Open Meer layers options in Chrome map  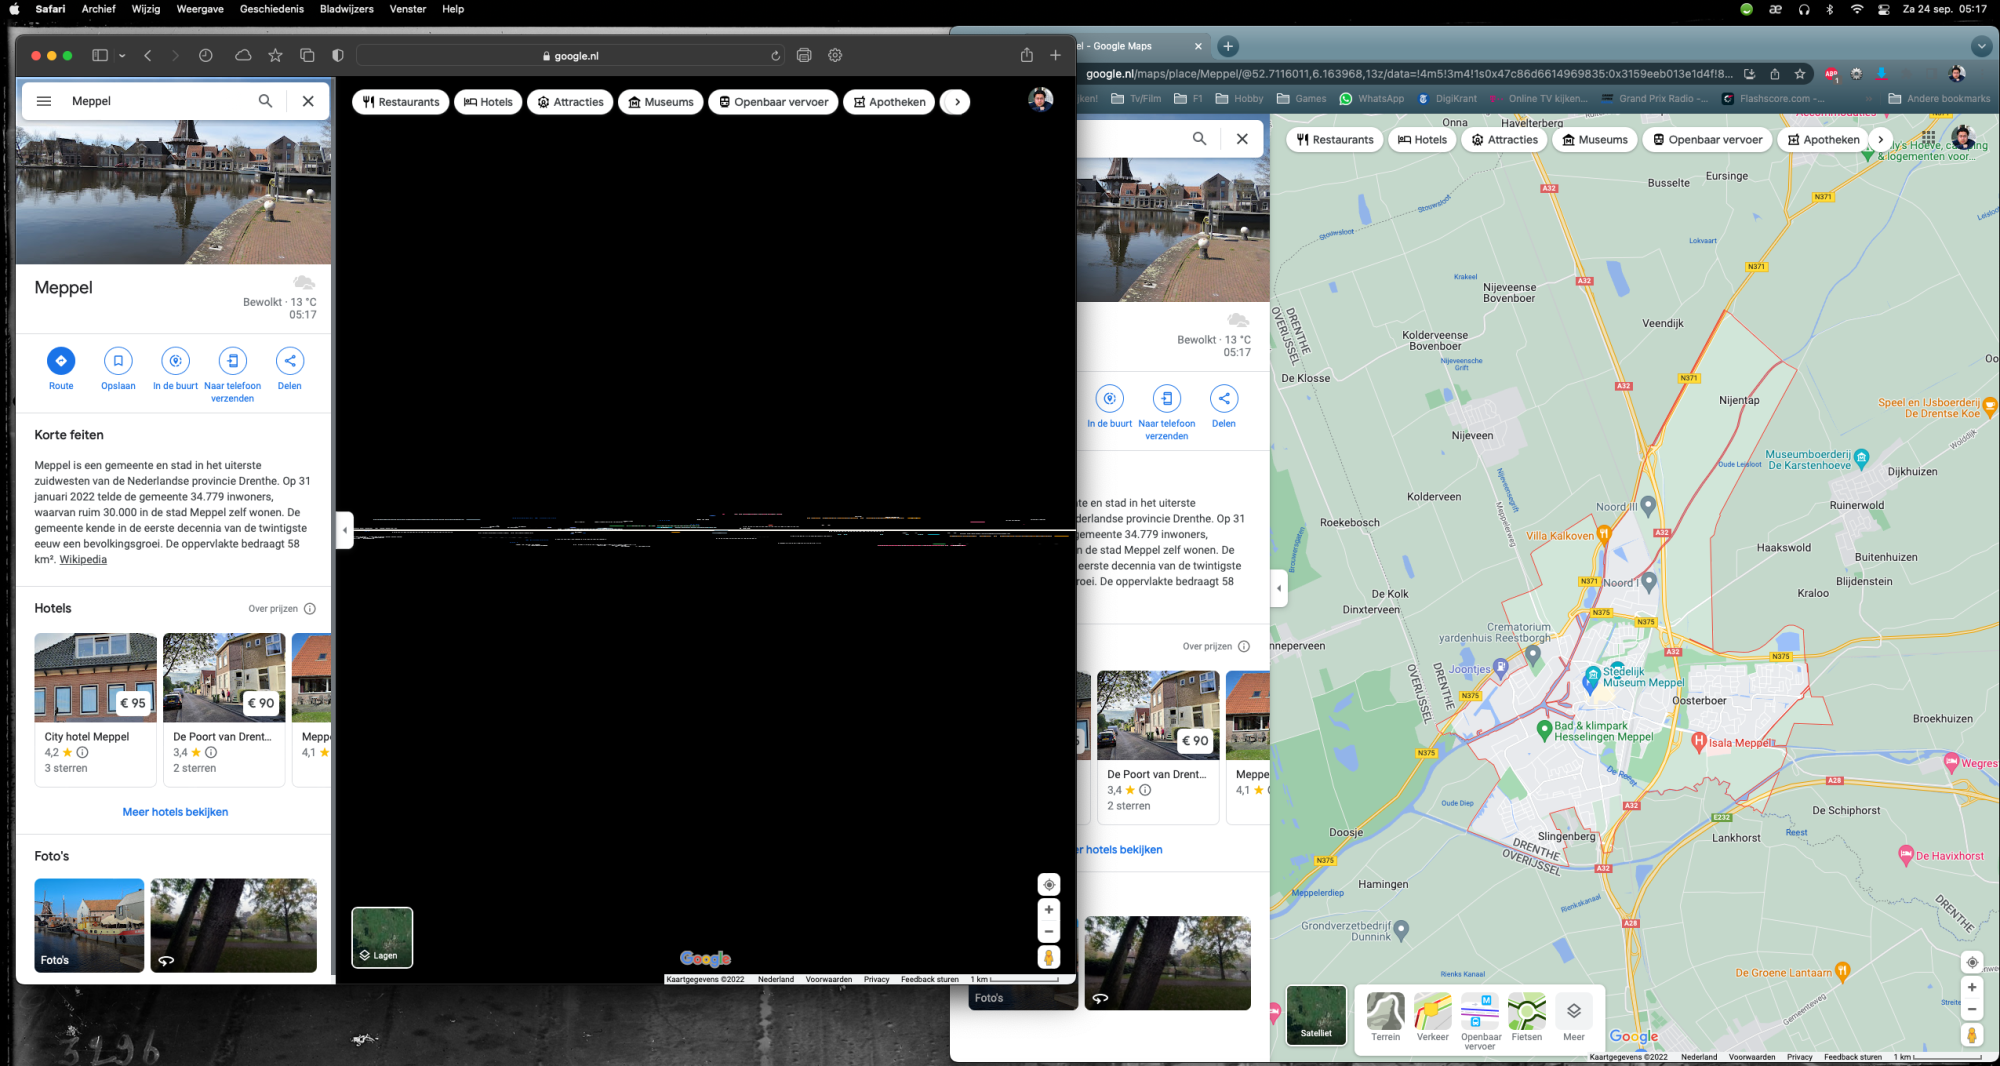[x=1574, y=1018]
